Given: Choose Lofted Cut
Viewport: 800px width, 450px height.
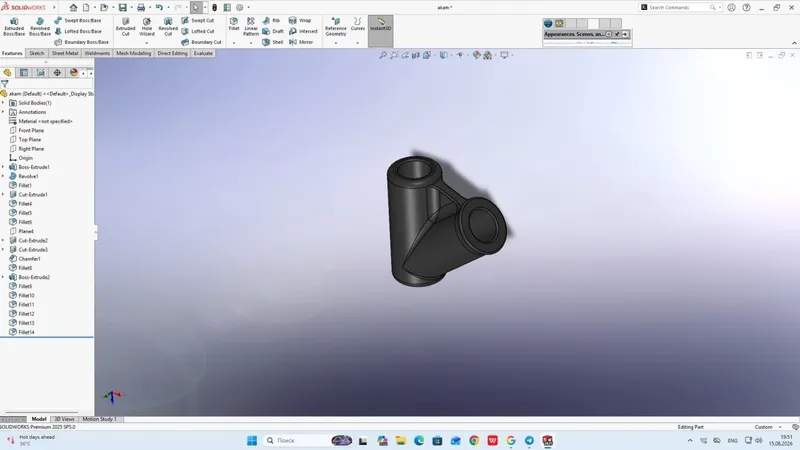Looking at the screenshot, I should coord(197,31).
